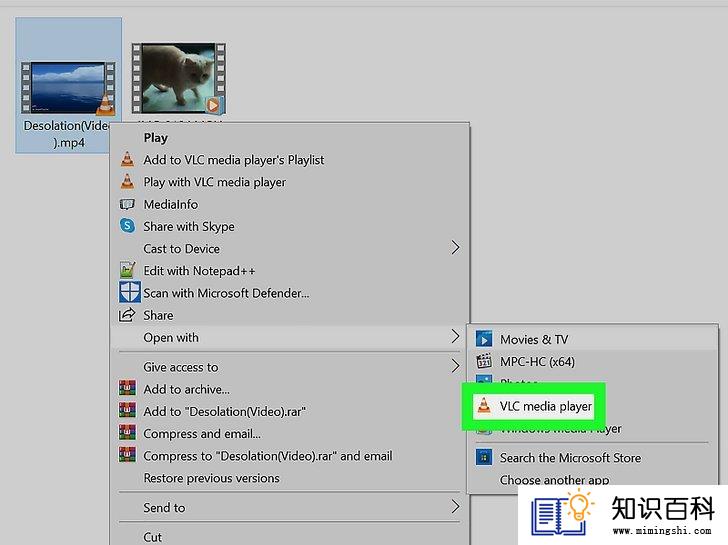The height and width of the screenshot is (545, 728).
Task: Click WinRAR icon beside Compress to rar and email
Action: (128, 455)
